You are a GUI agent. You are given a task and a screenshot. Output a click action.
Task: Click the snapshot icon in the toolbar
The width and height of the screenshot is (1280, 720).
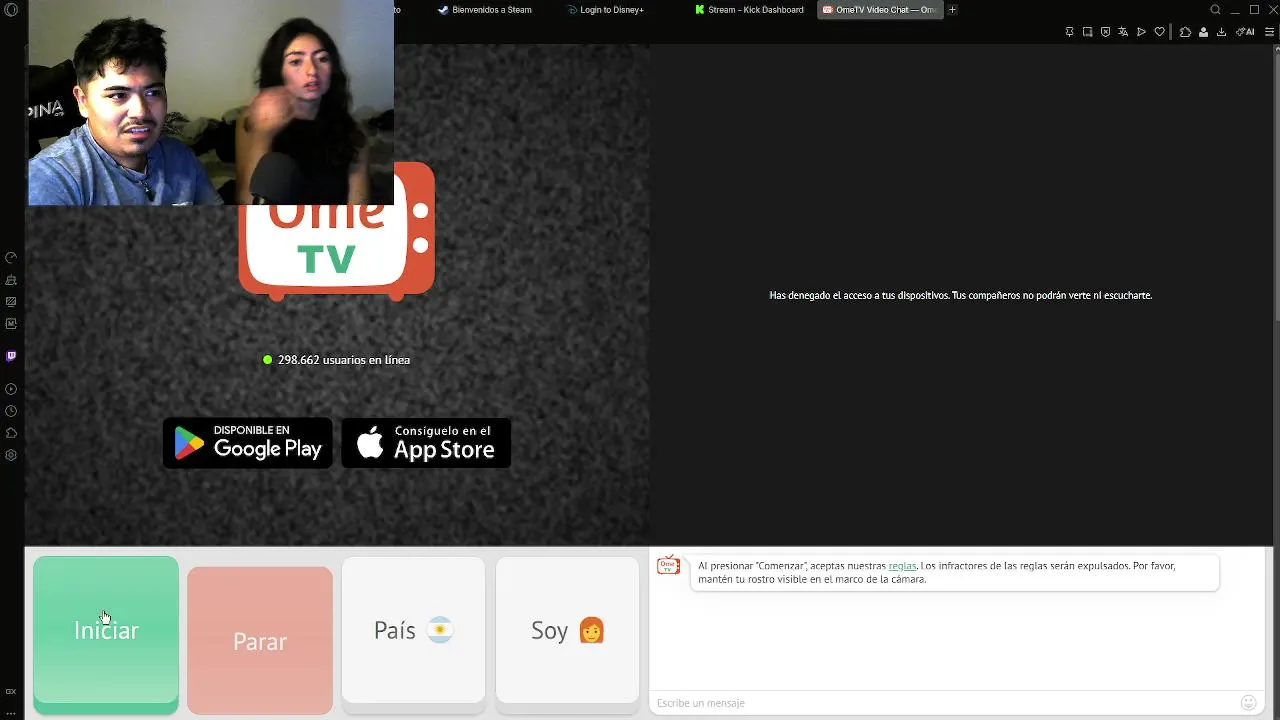(1087, 32)
